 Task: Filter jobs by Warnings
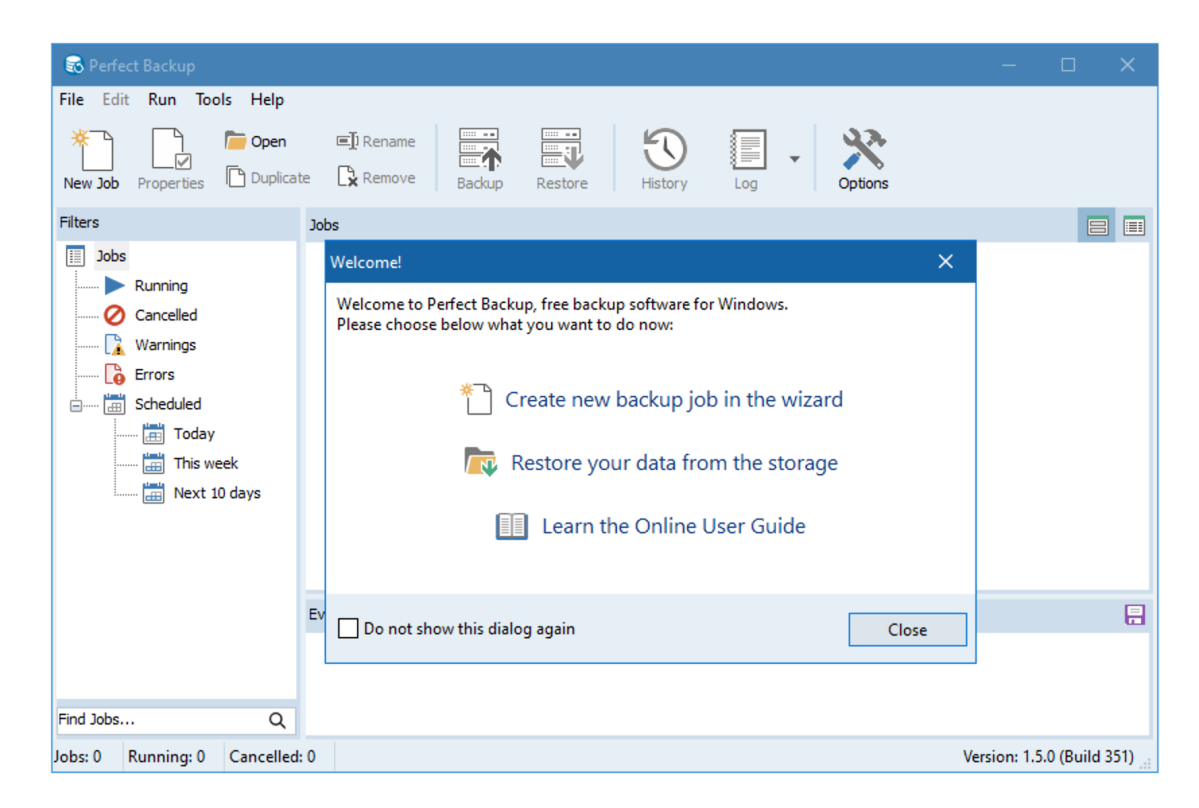coord(165,345)
